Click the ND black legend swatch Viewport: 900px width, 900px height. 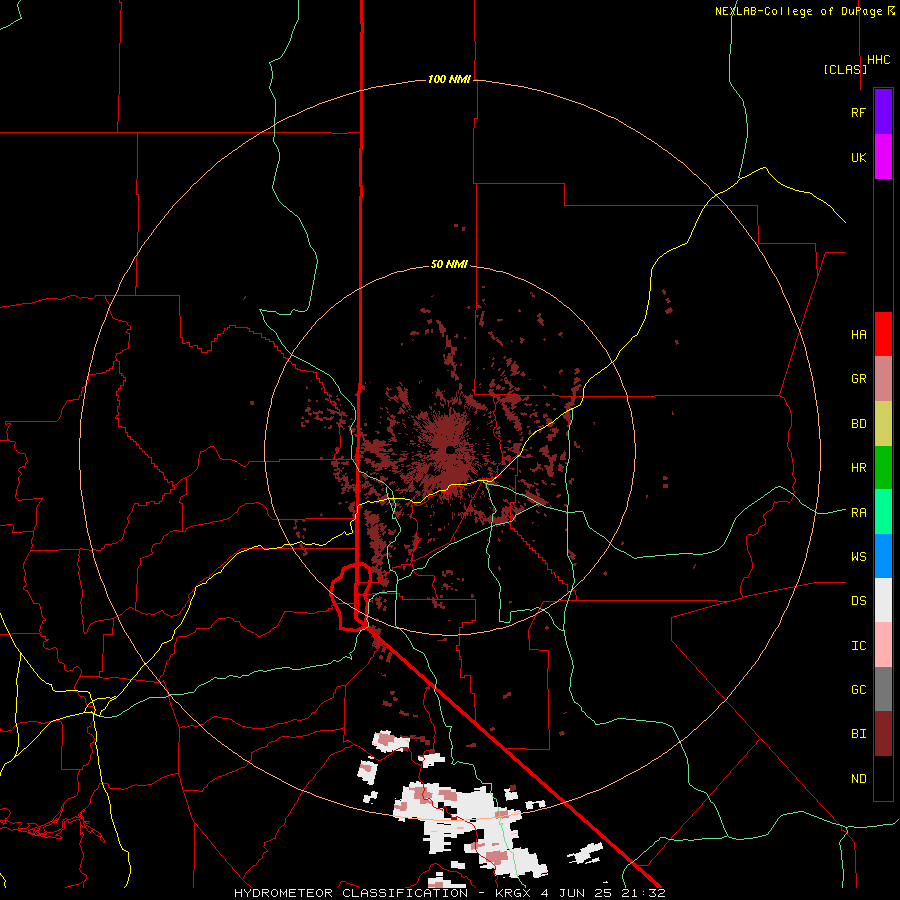click(883, 778)
